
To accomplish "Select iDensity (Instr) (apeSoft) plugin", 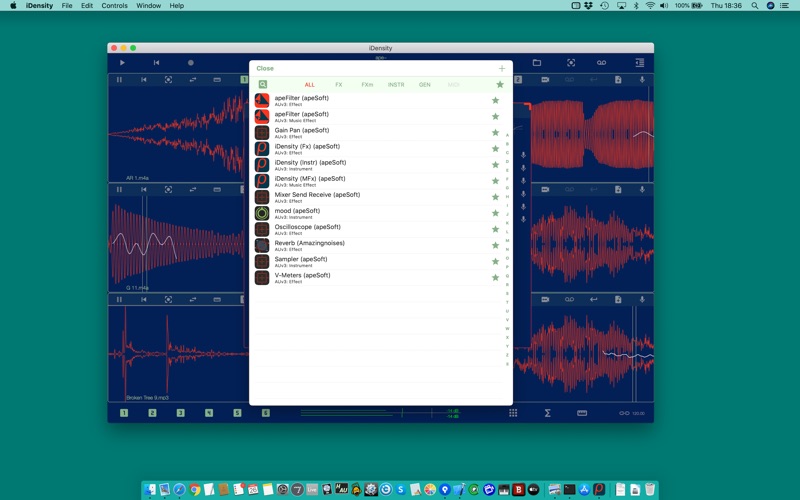I will (378, 165).
